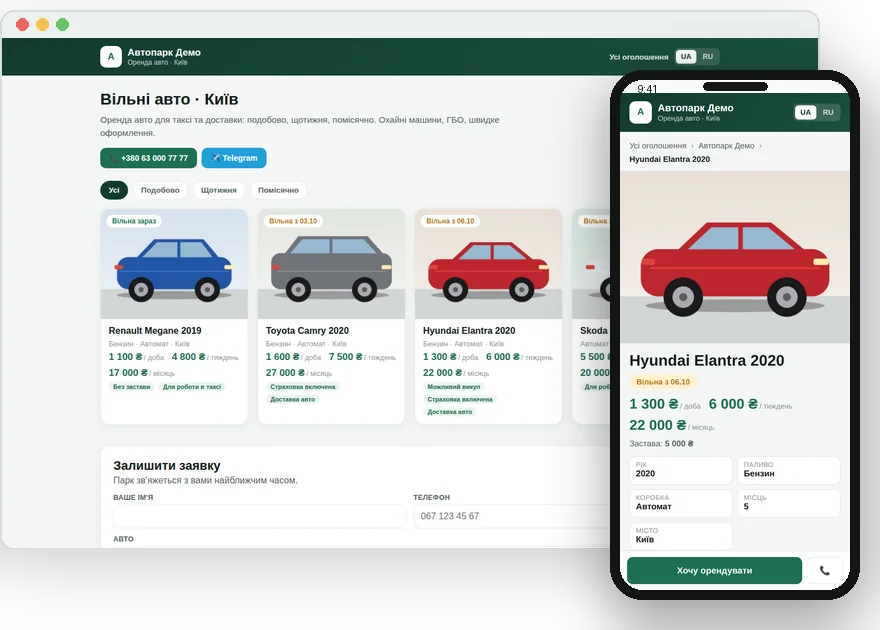The width and height of the screenshot is (880, 630).
Task: Open "Усі оголошення" link in desktop header
Action: coord(639,57)
